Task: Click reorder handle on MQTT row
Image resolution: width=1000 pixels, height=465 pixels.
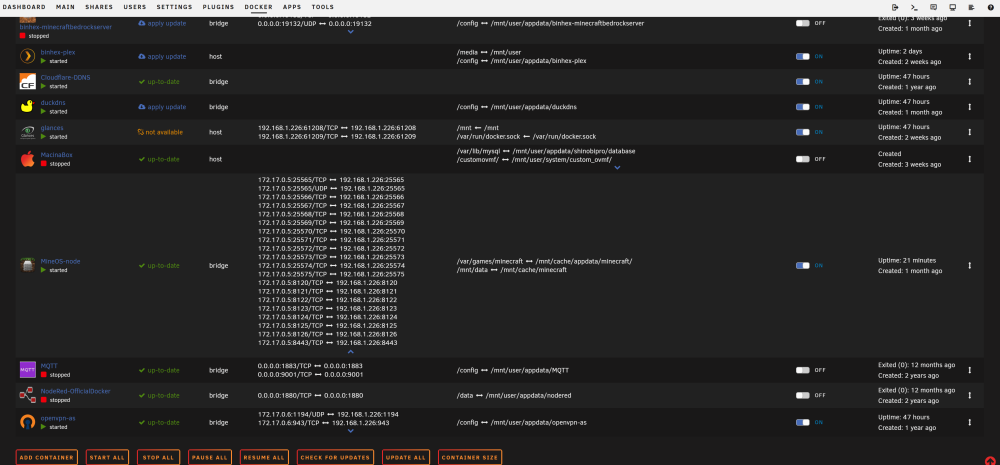Action: coord(969,370)
